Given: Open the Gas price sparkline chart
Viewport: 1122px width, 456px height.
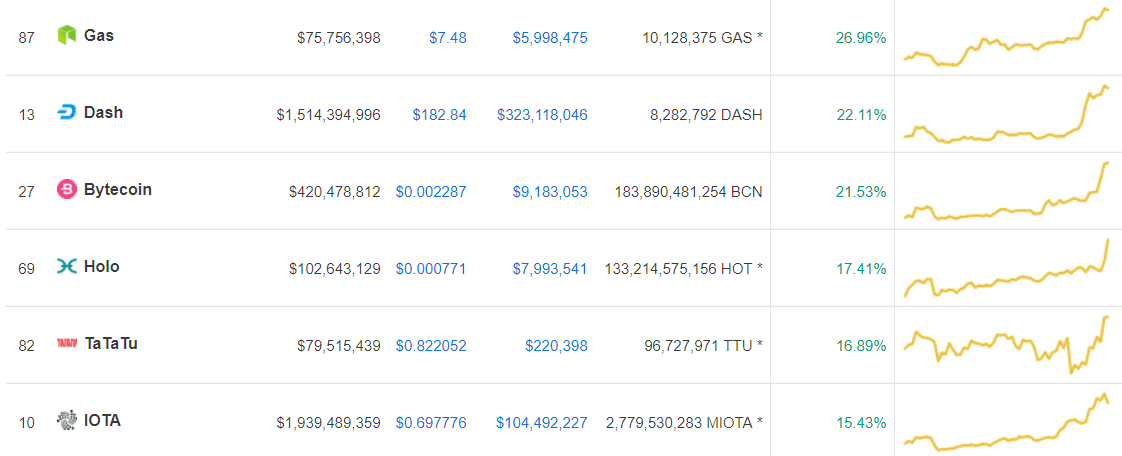Looking at the screenshot, I should click(x=1007, y=38).
